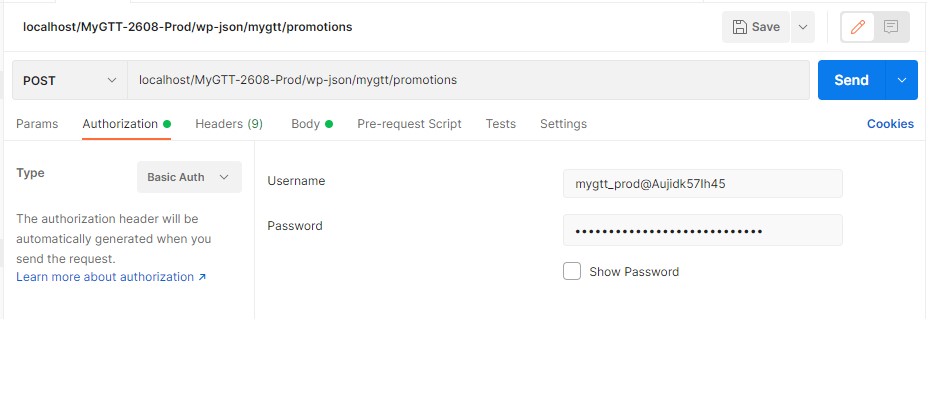Viewport: 951px width, 405px height.
Task: Open the Pre-request Script tab
Action: tap(409, 124)
